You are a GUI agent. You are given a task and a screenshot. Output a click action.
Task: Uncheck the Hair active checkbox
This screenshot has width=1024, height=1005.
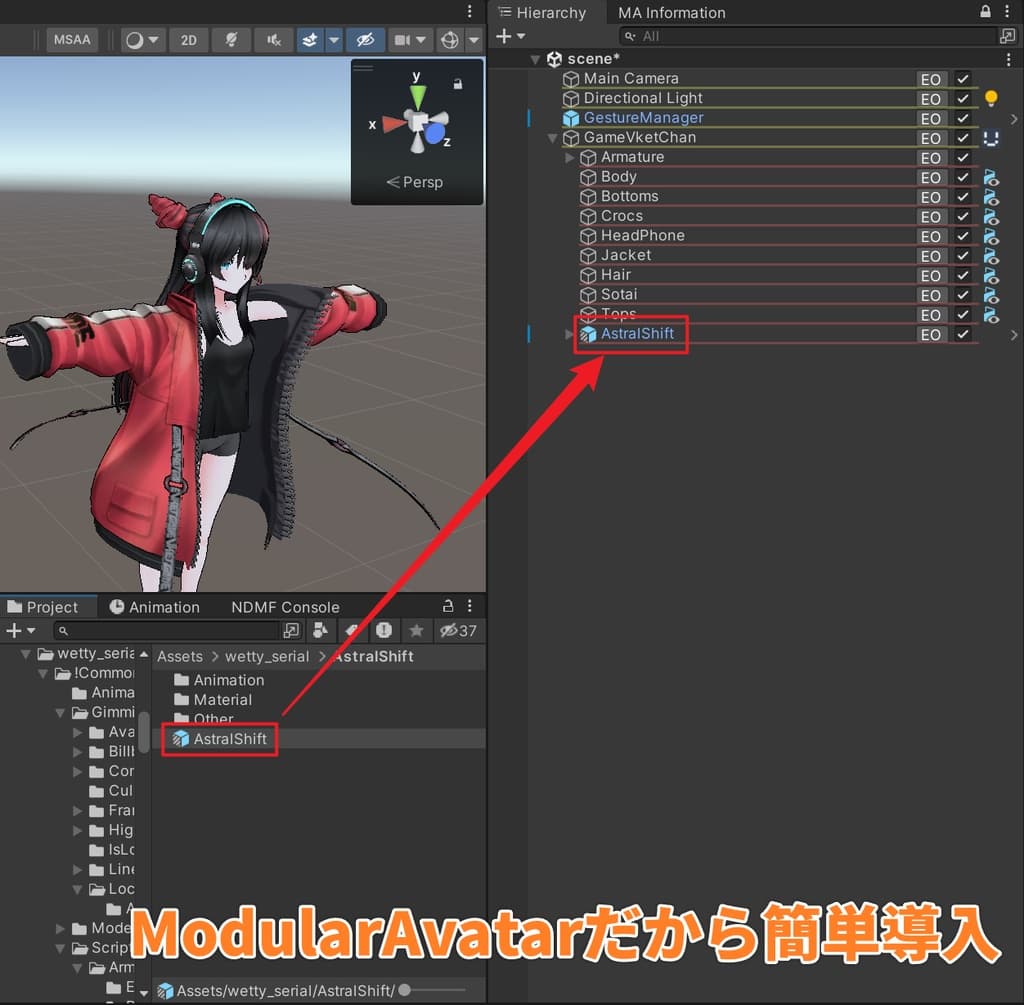(x=963, y=275)
